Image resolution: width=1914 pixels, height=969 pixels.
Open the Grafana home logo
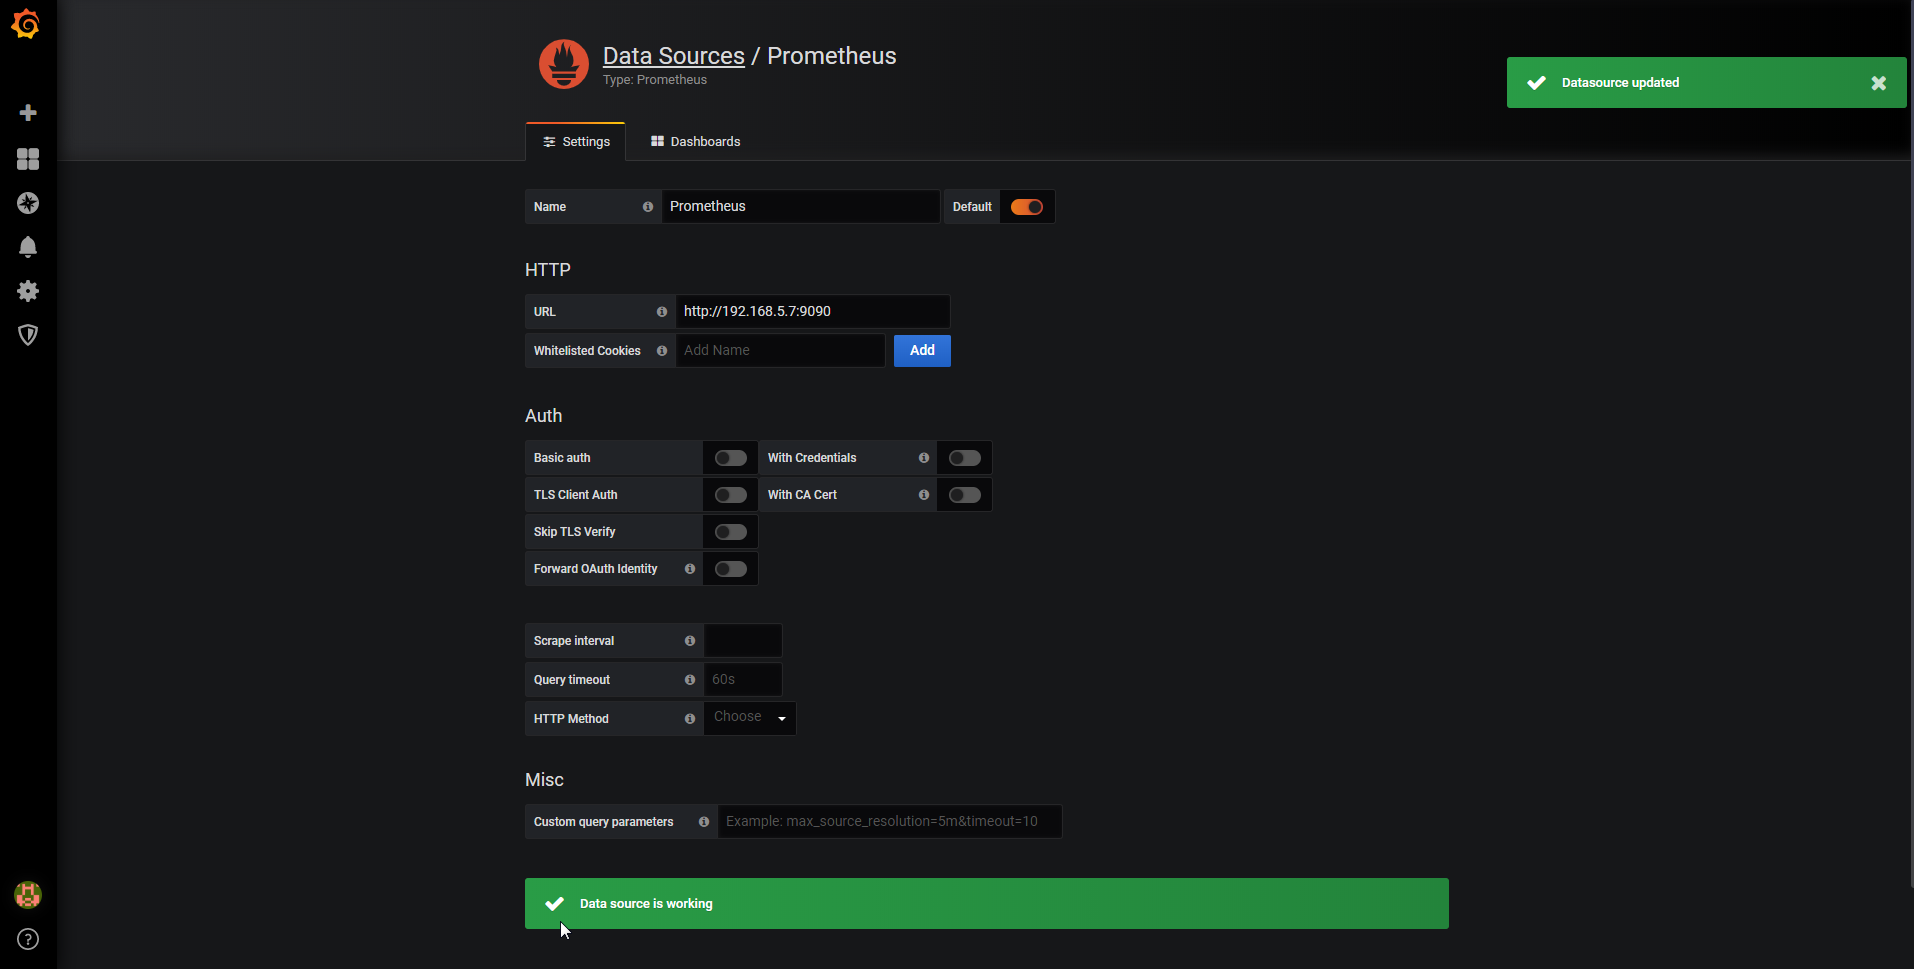26,24
